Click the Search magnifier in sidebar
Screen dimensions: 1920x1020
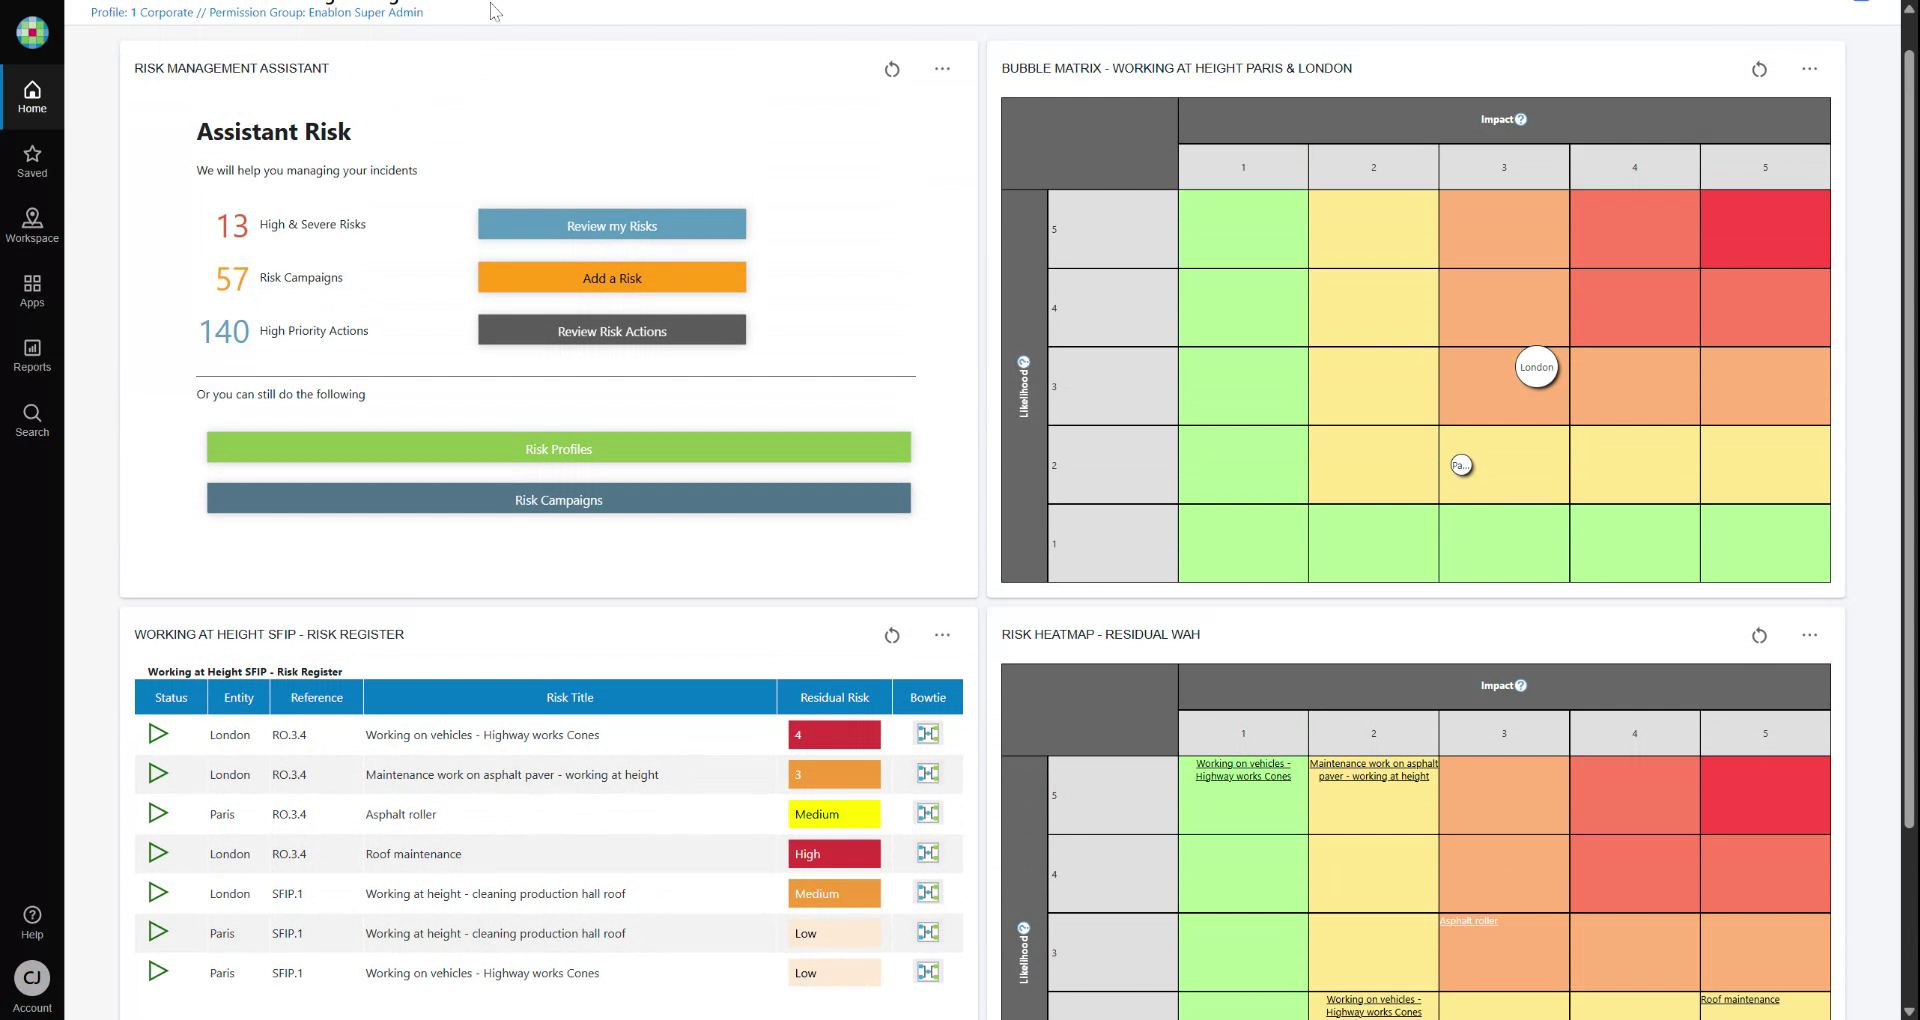tap(32, 419)
